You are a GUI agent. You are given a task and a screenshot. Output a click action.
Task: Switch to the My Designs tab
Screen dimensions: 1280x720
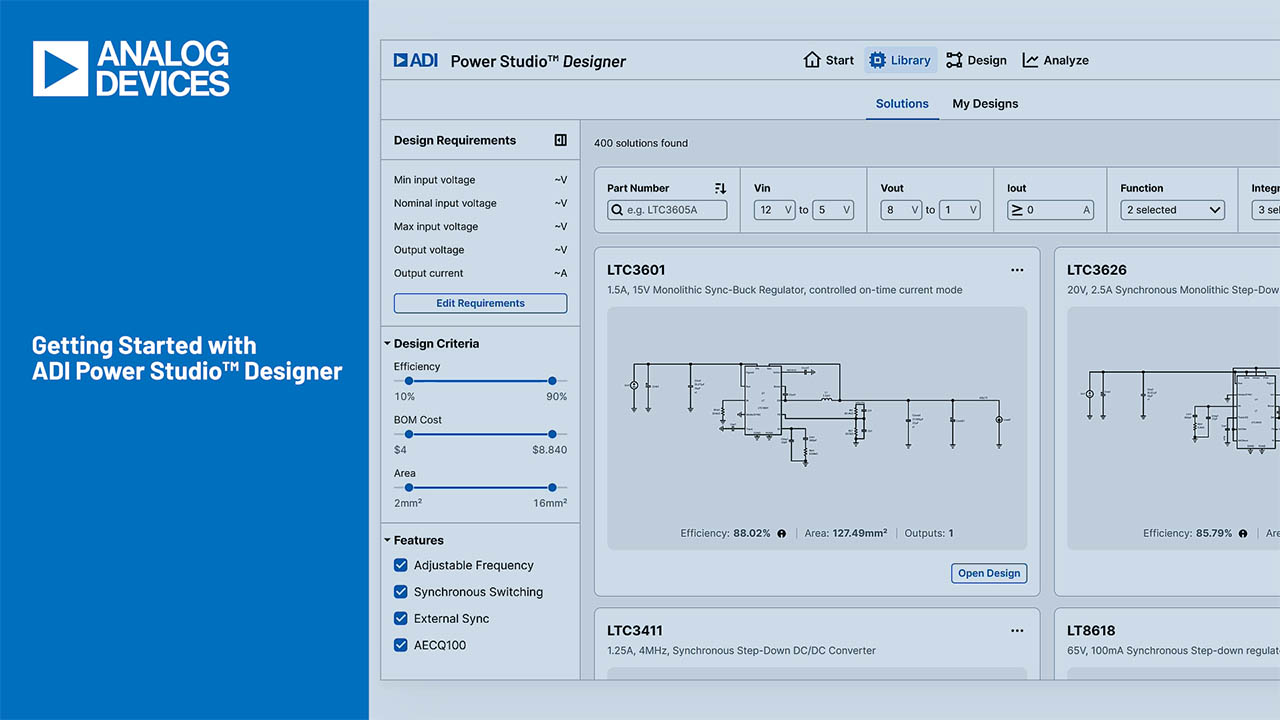click(x=985, y=104)
